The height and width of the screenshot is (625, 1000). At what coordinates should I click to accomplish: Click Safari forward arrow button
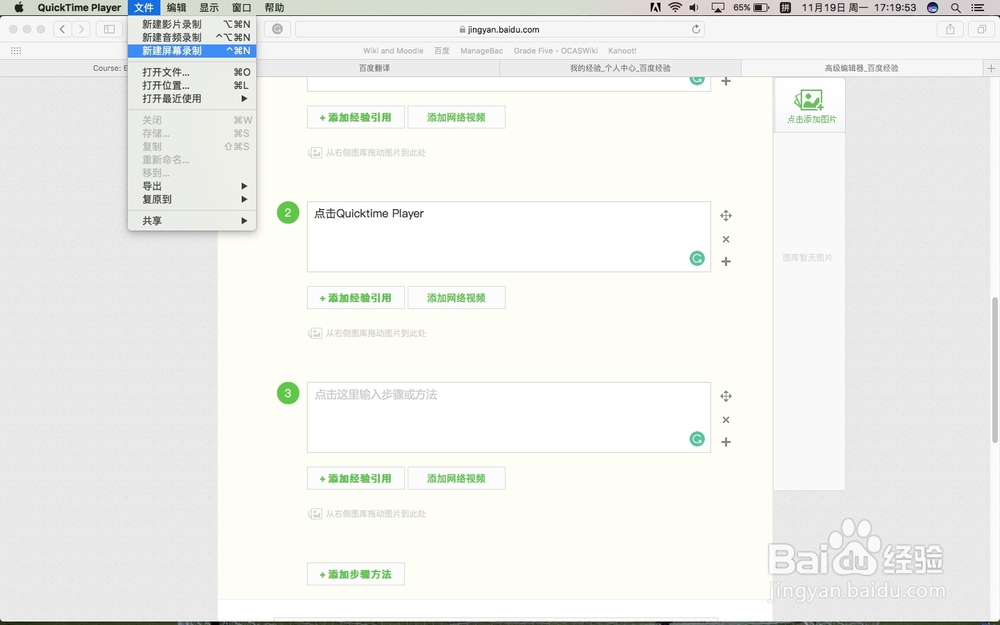click(x=81, y=29)
